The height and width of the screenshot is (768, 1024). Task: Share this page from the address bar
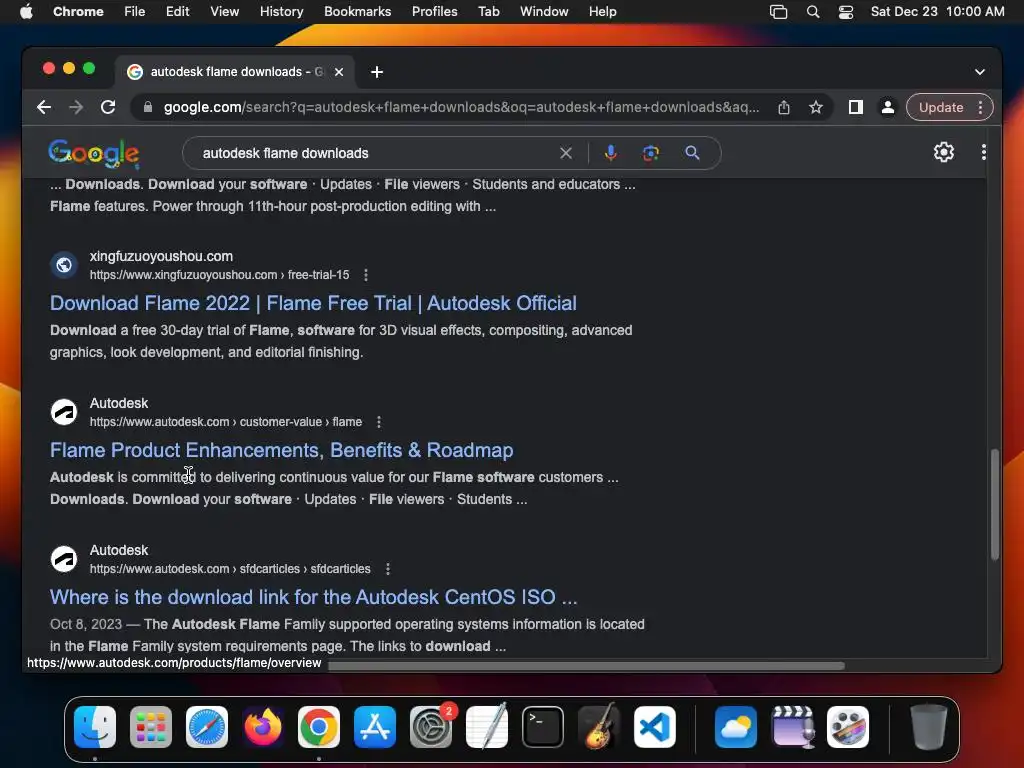click(x=784, y=107)
